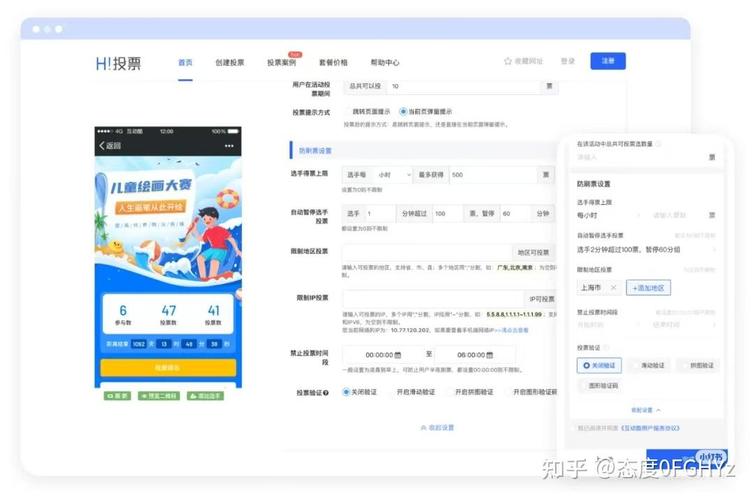Click the middle green button below phone
This screenshot has height=500, width=755.
click(159, 396)
